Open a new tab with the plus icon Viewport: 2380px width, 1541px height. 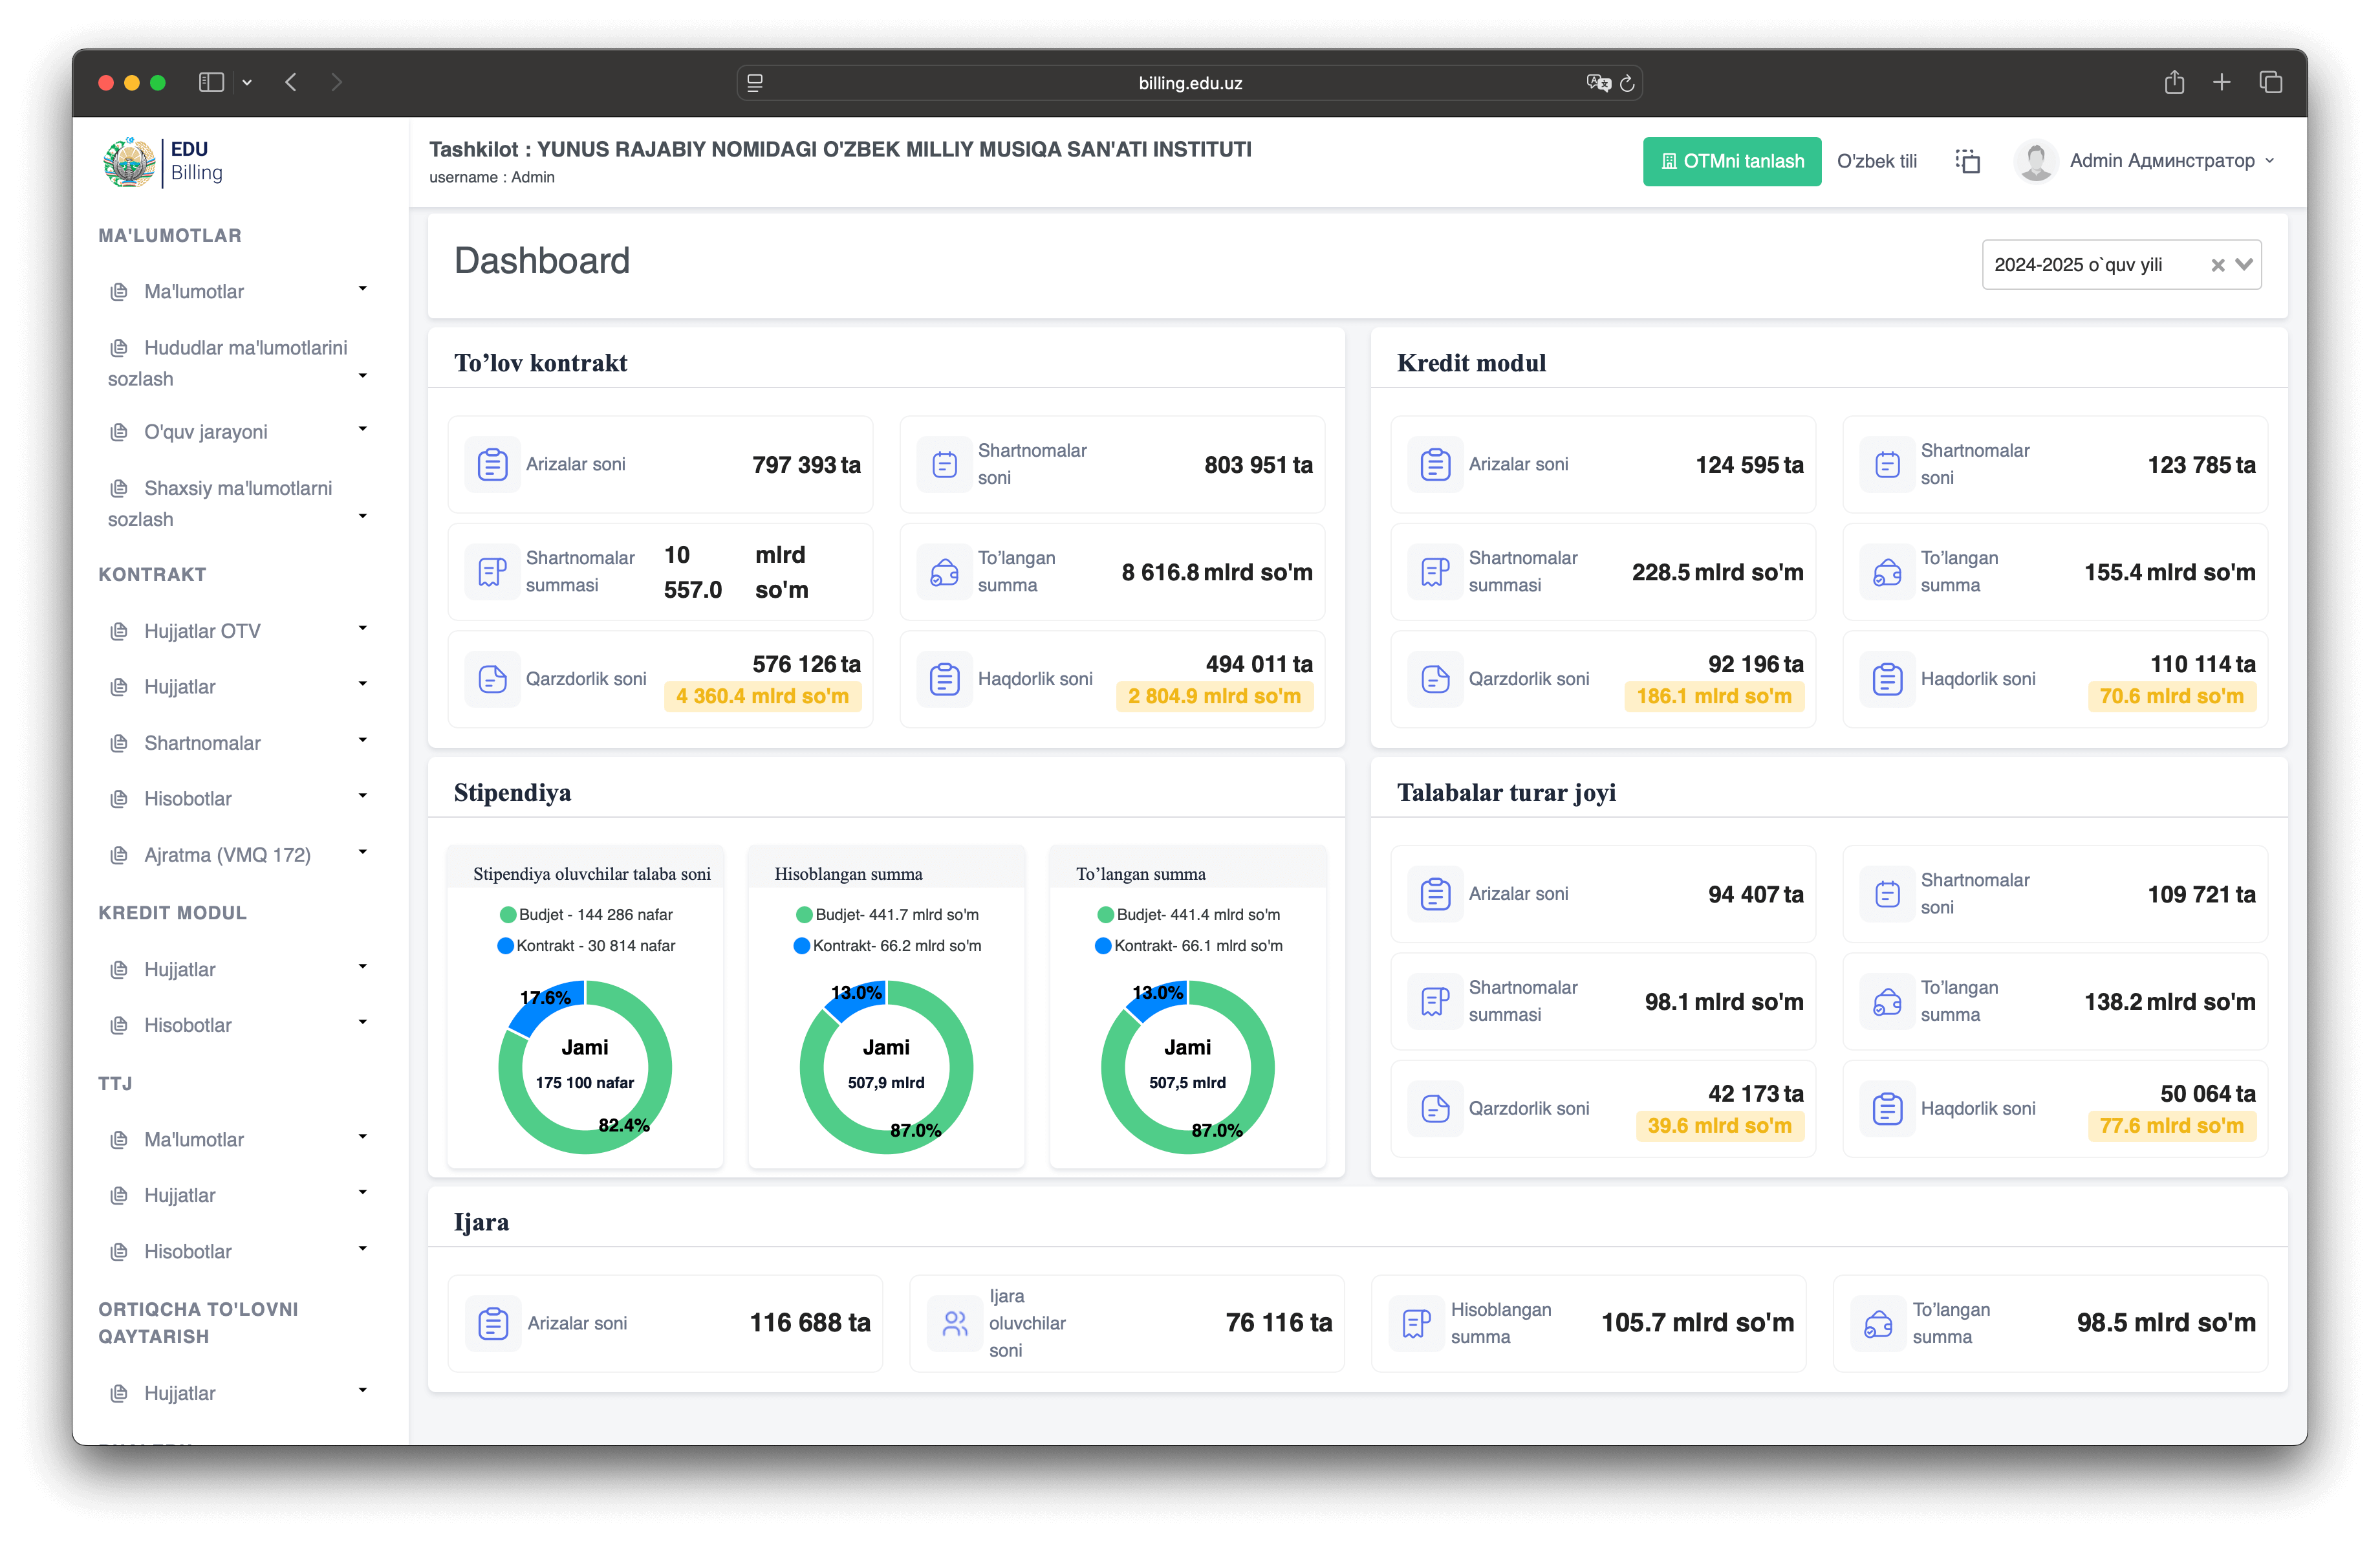[2222, 82]
